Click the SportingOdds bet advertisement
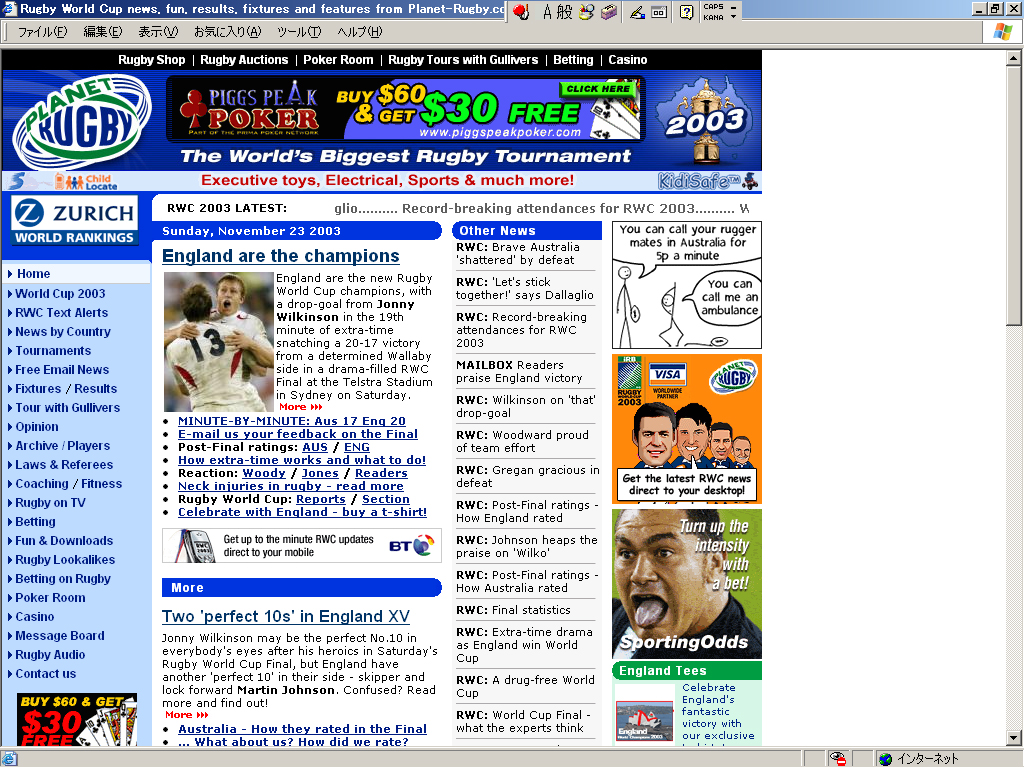1024x768 pixels. pos(687,584)
